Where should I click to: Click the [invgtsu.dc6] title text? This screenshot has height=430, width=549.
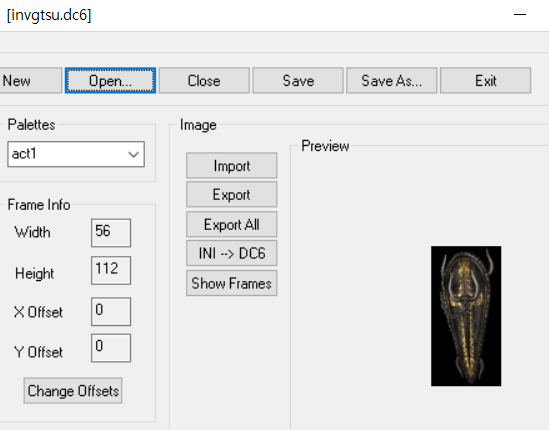(x=49, y=15)
